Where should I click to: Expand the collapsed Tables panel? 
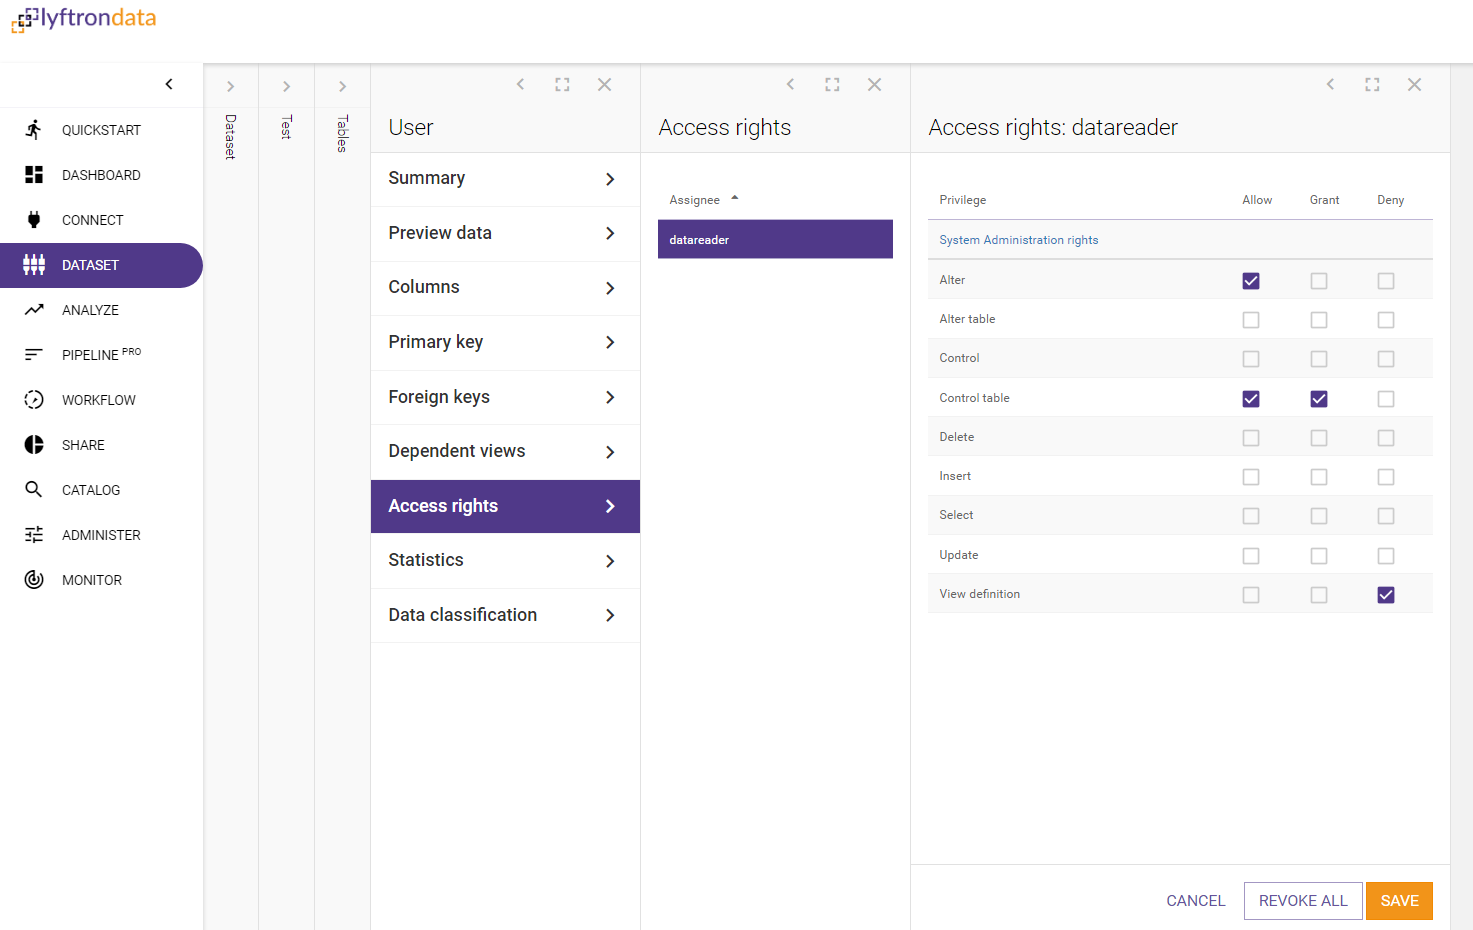342,87
